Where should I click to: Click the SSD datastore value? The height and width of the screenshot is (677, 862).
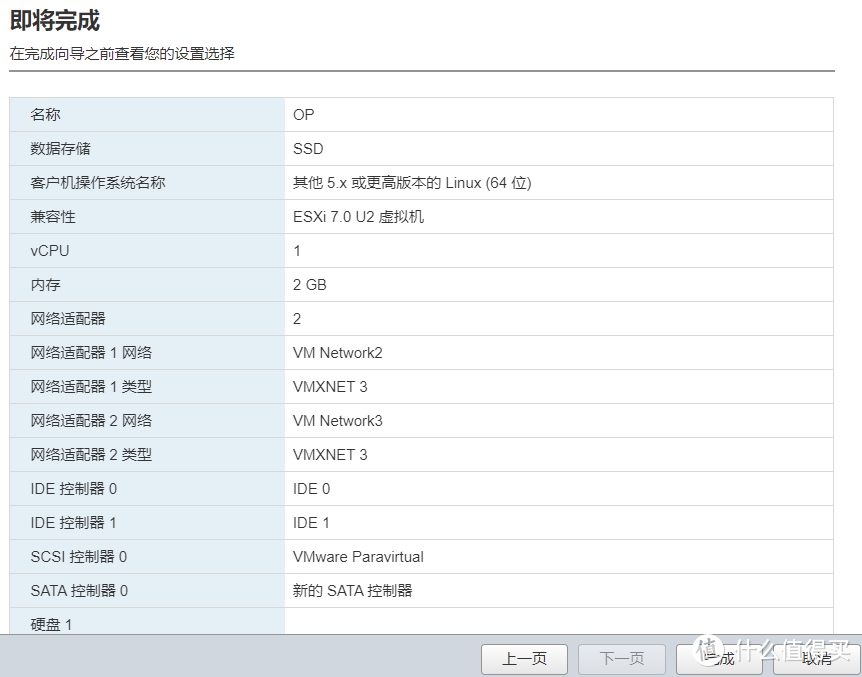coord(308,149)
